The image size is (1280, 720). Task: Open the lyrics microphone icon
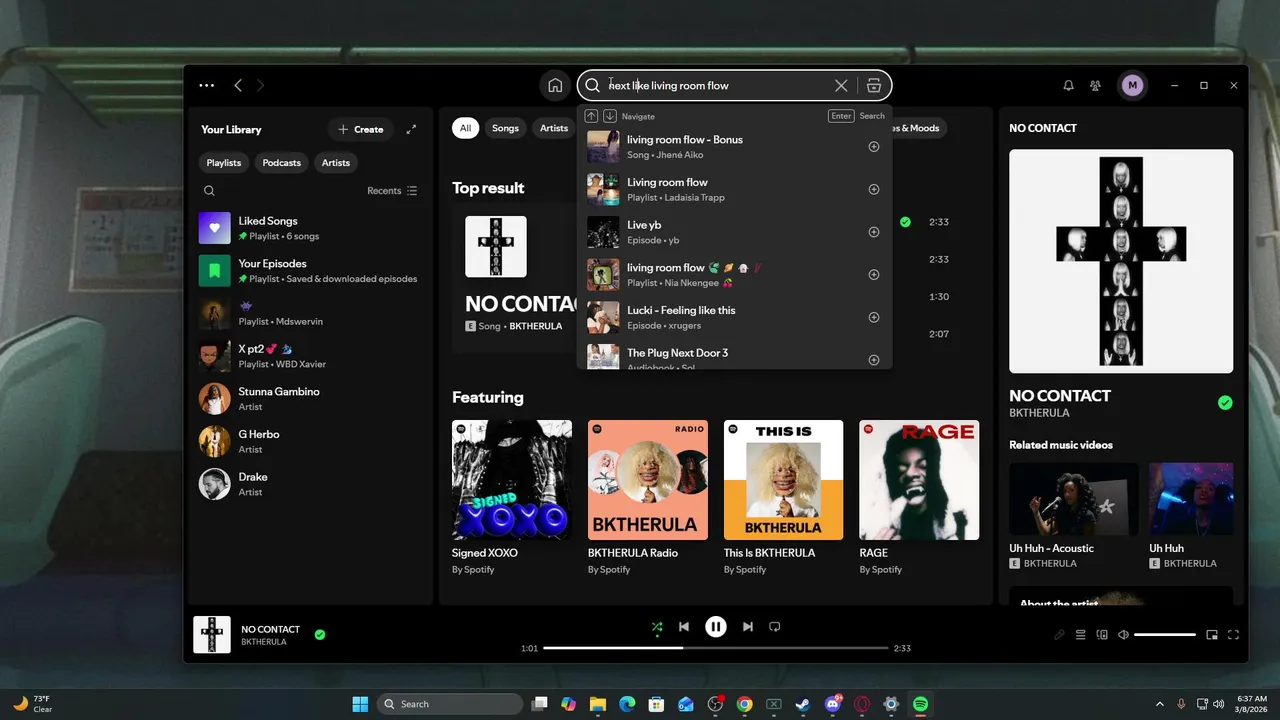[x=1059, y=635]
